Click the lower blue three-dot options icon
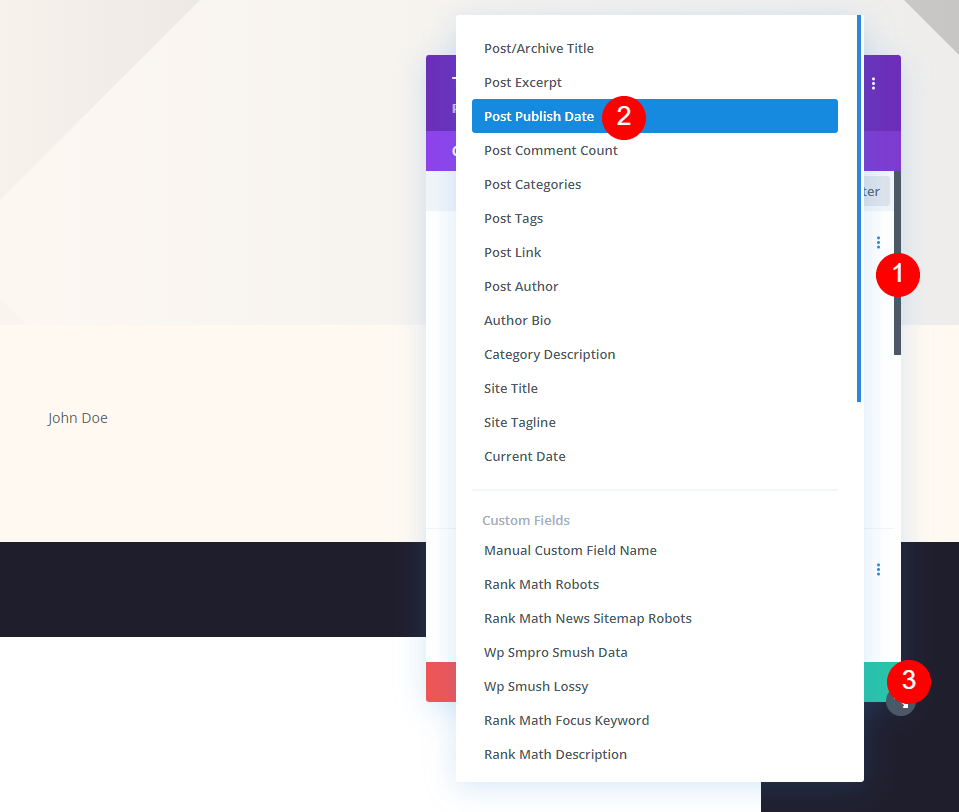 878,570
